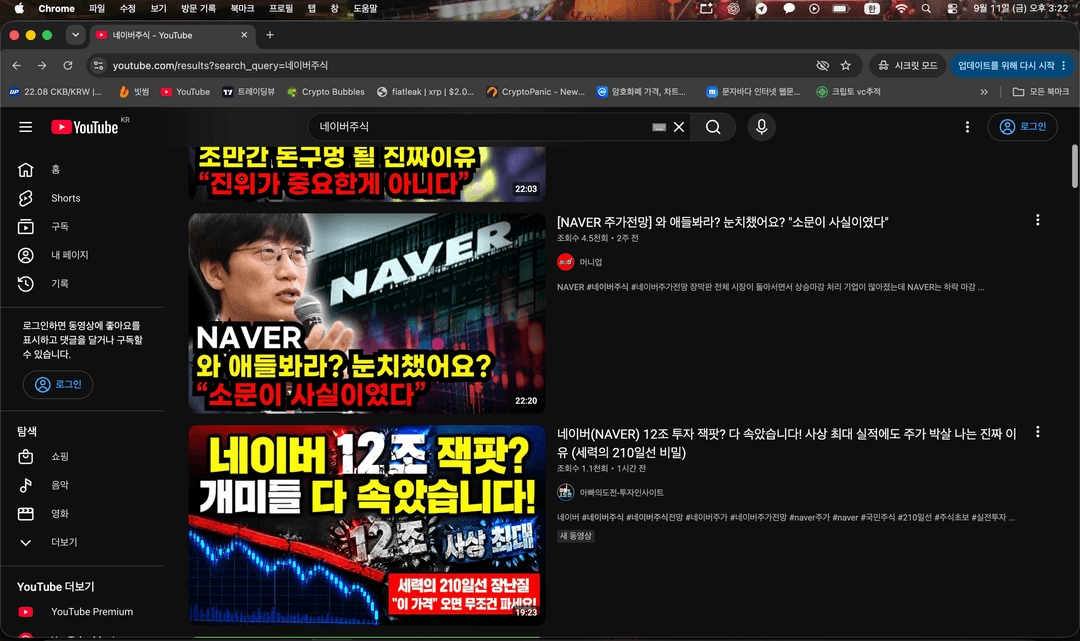Open the Wi-Fi status menu

[901, 8]
